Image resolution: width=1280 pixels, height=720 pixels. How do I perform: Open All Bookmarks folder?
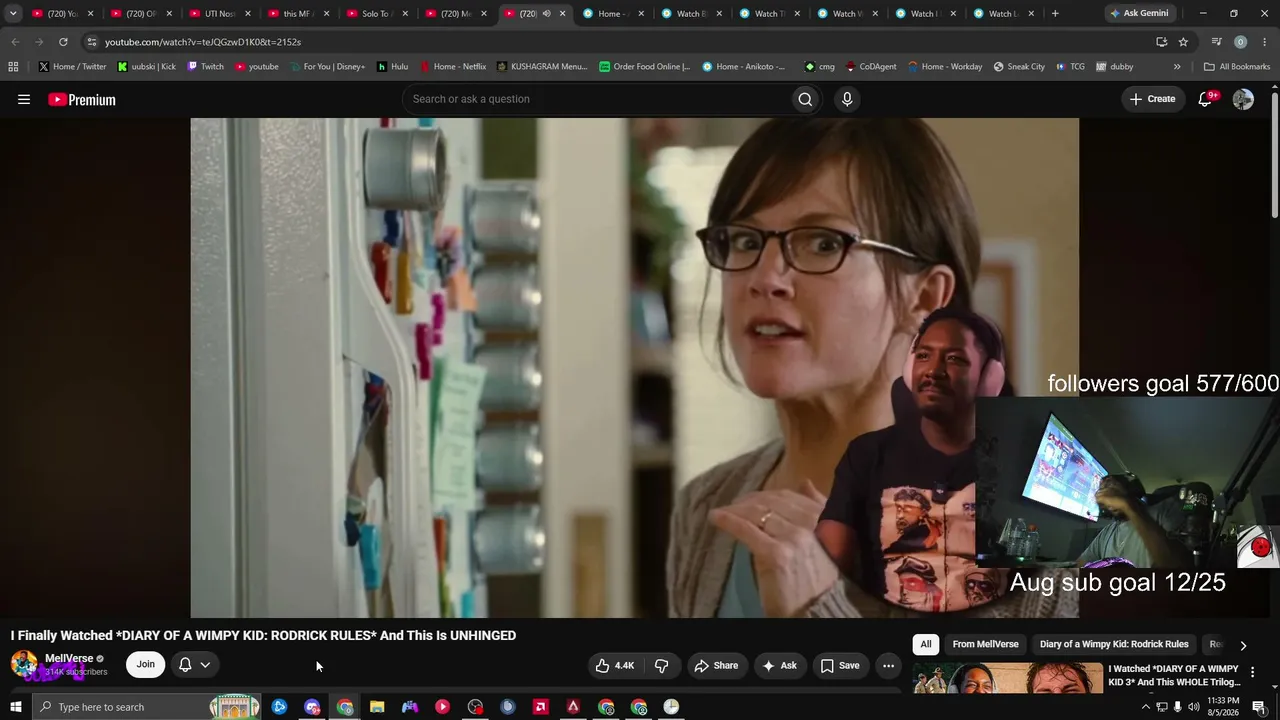pos(1236,67)
